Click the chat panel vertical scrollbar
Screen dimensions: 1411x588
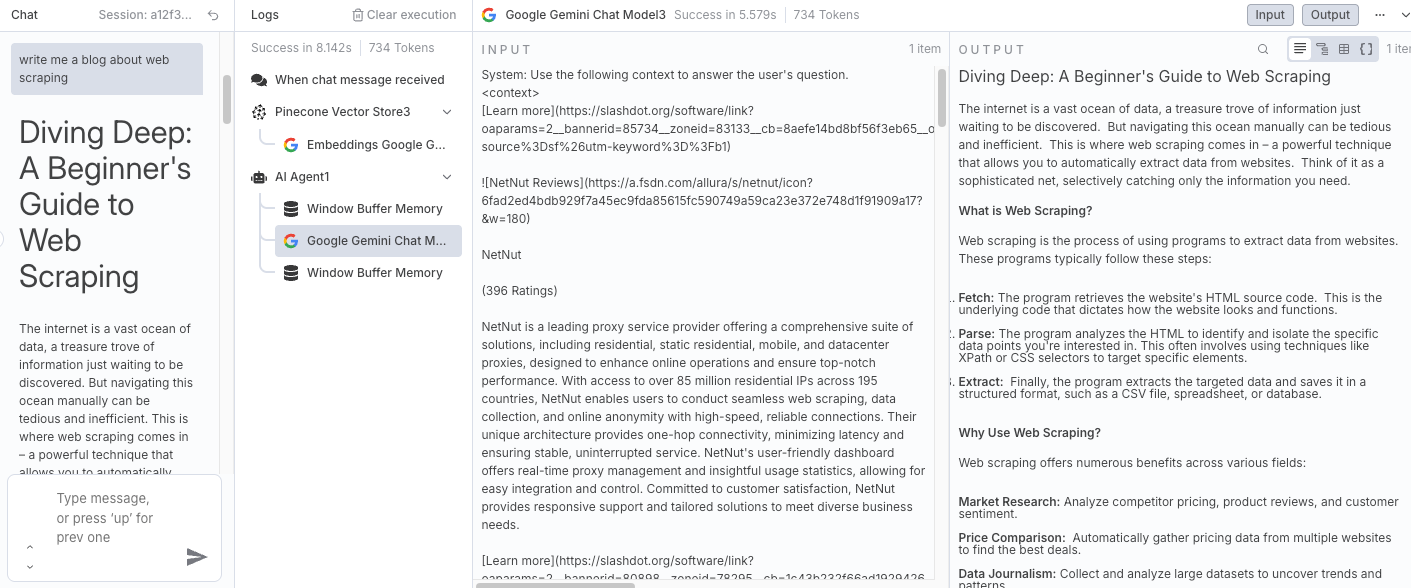(227, 100)
